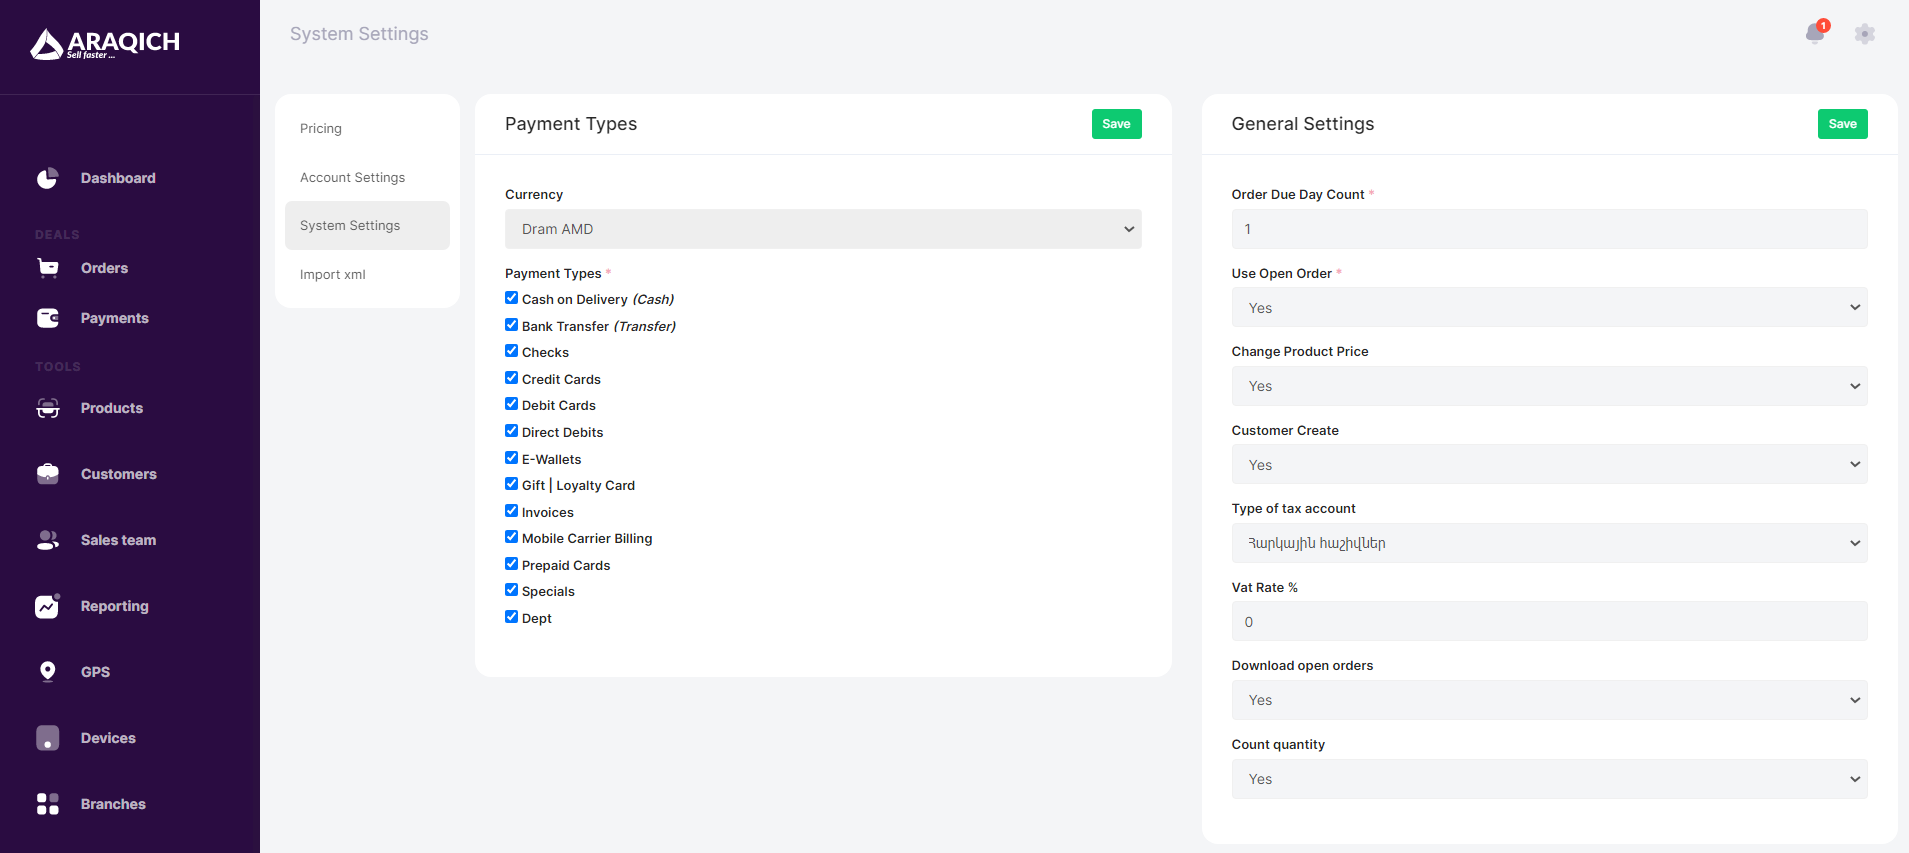1909x853 pixels.
Task: Toggle the Credit Cards checkbox
Action: tap(512, 378)
